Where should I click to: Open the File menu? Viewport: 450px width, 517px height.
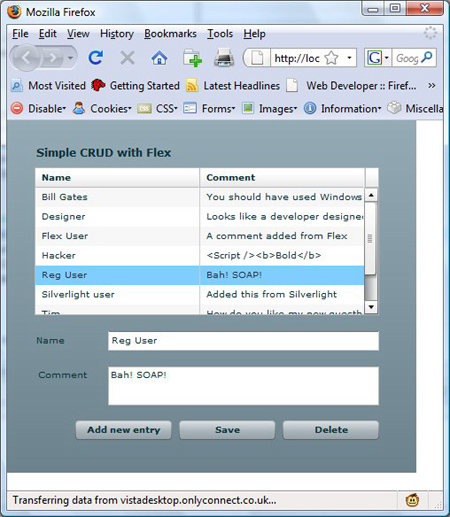[x=20, y=34]
